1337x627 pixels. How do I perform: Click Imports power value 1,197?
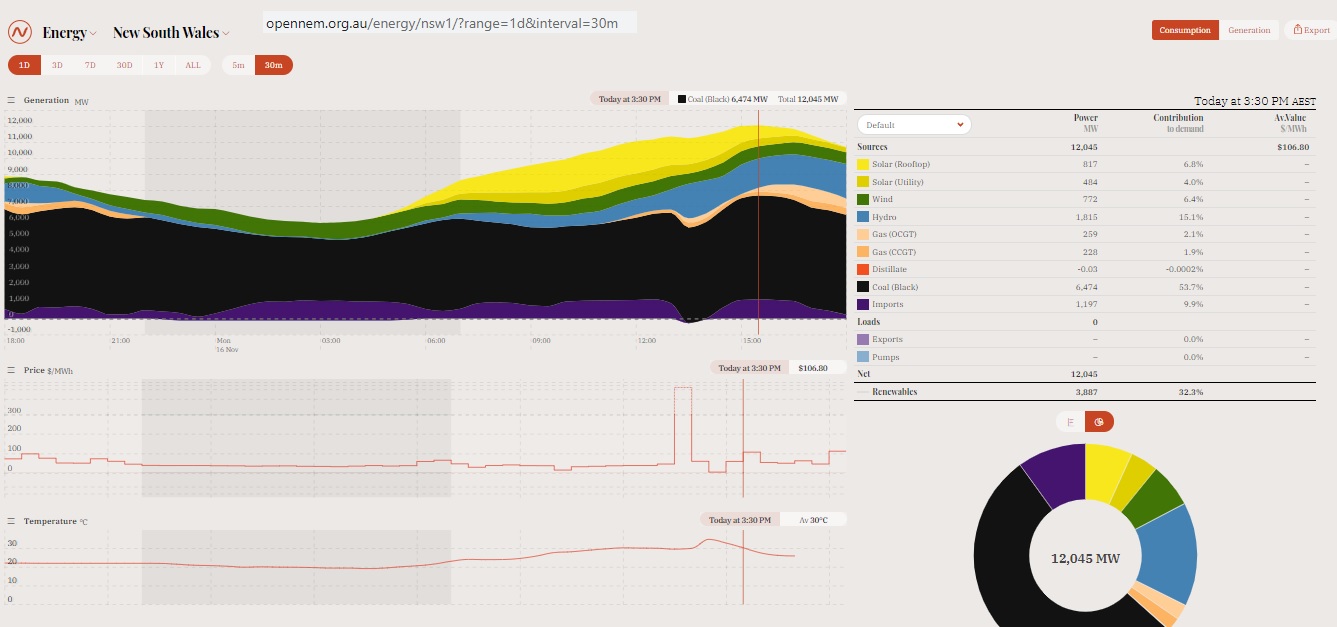pyautogui.click(x=1086, y=304)
